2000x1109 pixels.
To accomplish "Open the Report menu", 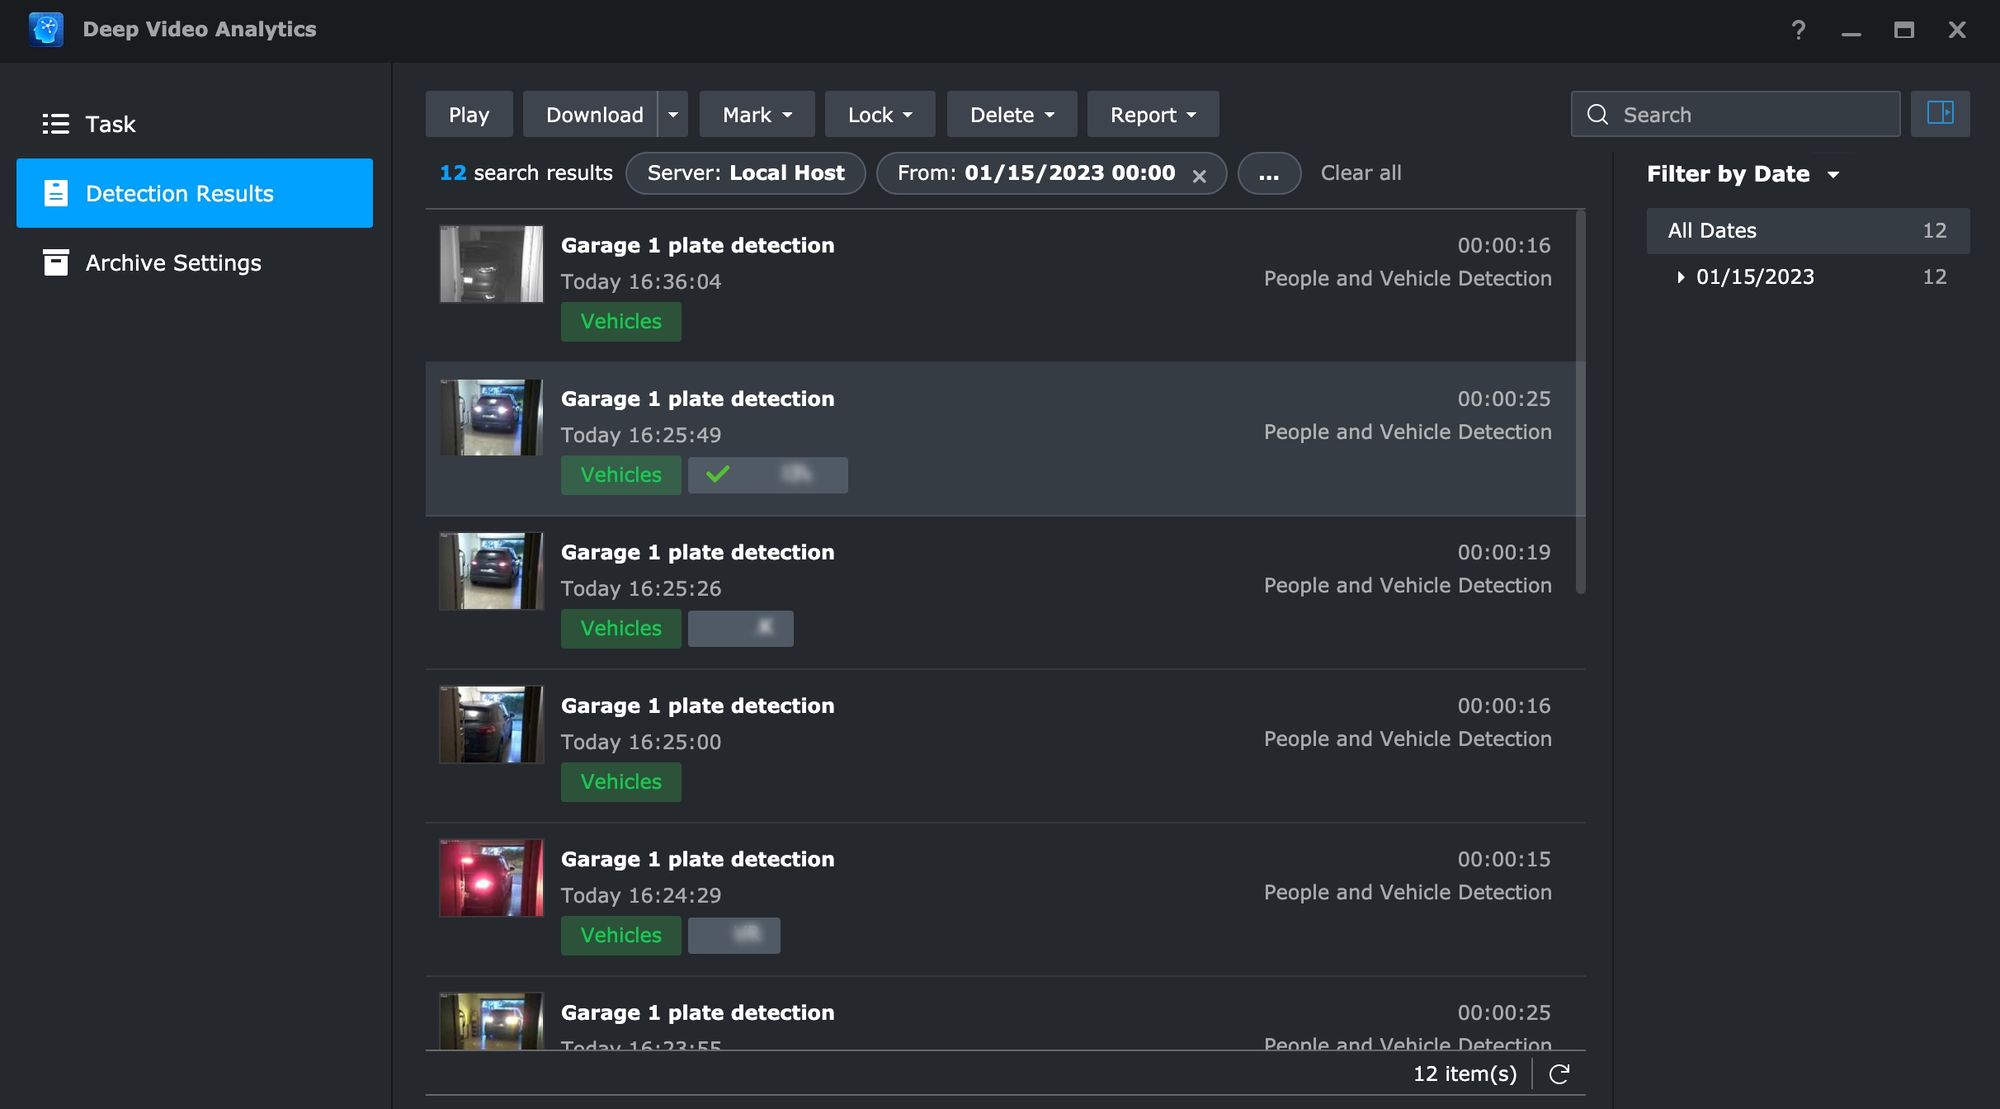I will click(x=1152, y=115).
